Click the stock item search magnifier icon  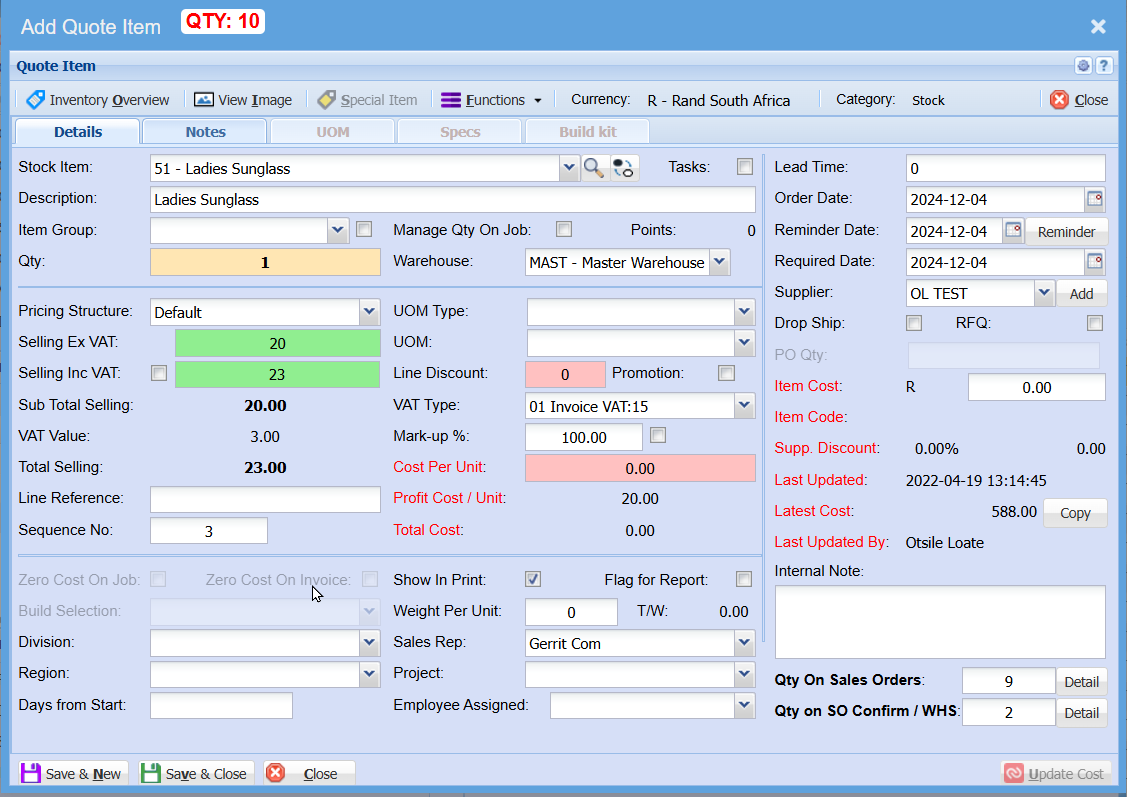pyautogui.click(x=595, y=168)
